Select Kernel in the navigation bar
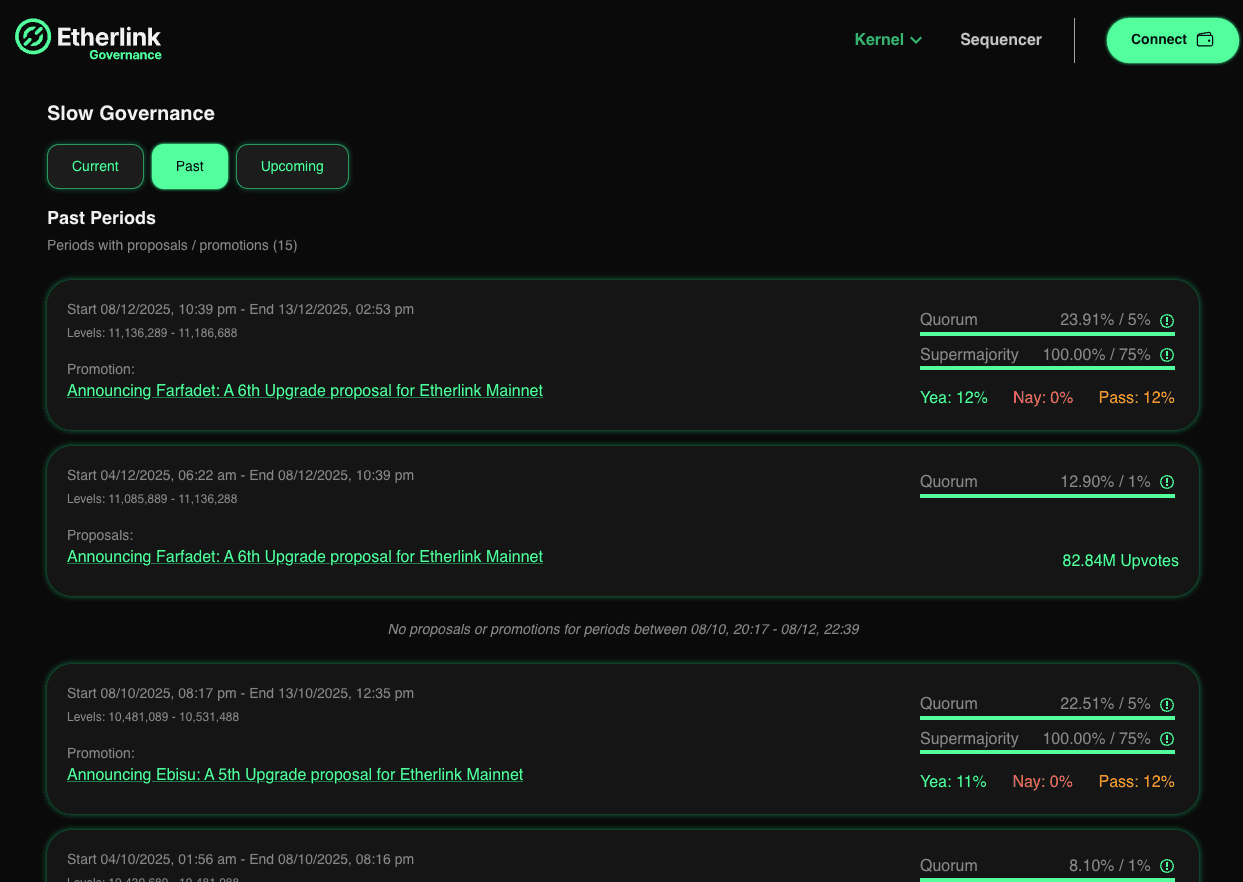This screenshot has height=882, width=1243. 879,39
